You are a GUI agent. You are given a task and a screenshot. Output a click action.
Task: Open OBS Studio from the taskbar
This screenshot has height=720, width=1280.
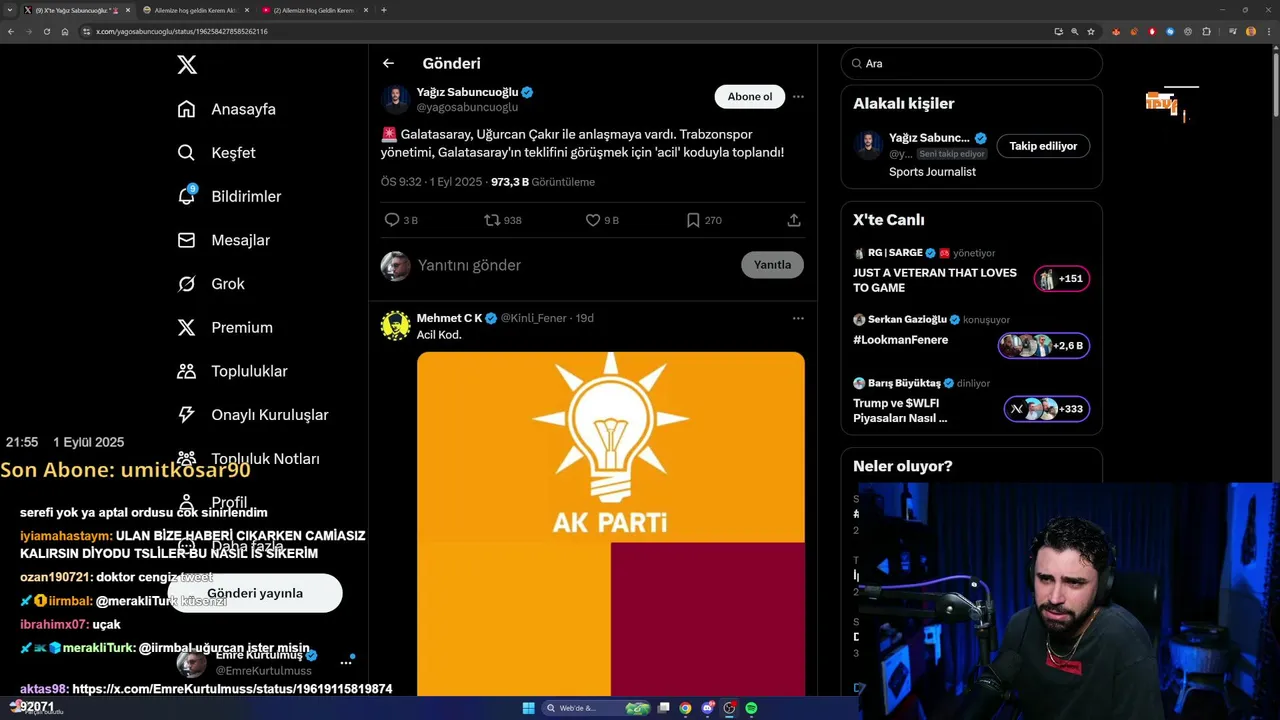[x=729, y=708]
